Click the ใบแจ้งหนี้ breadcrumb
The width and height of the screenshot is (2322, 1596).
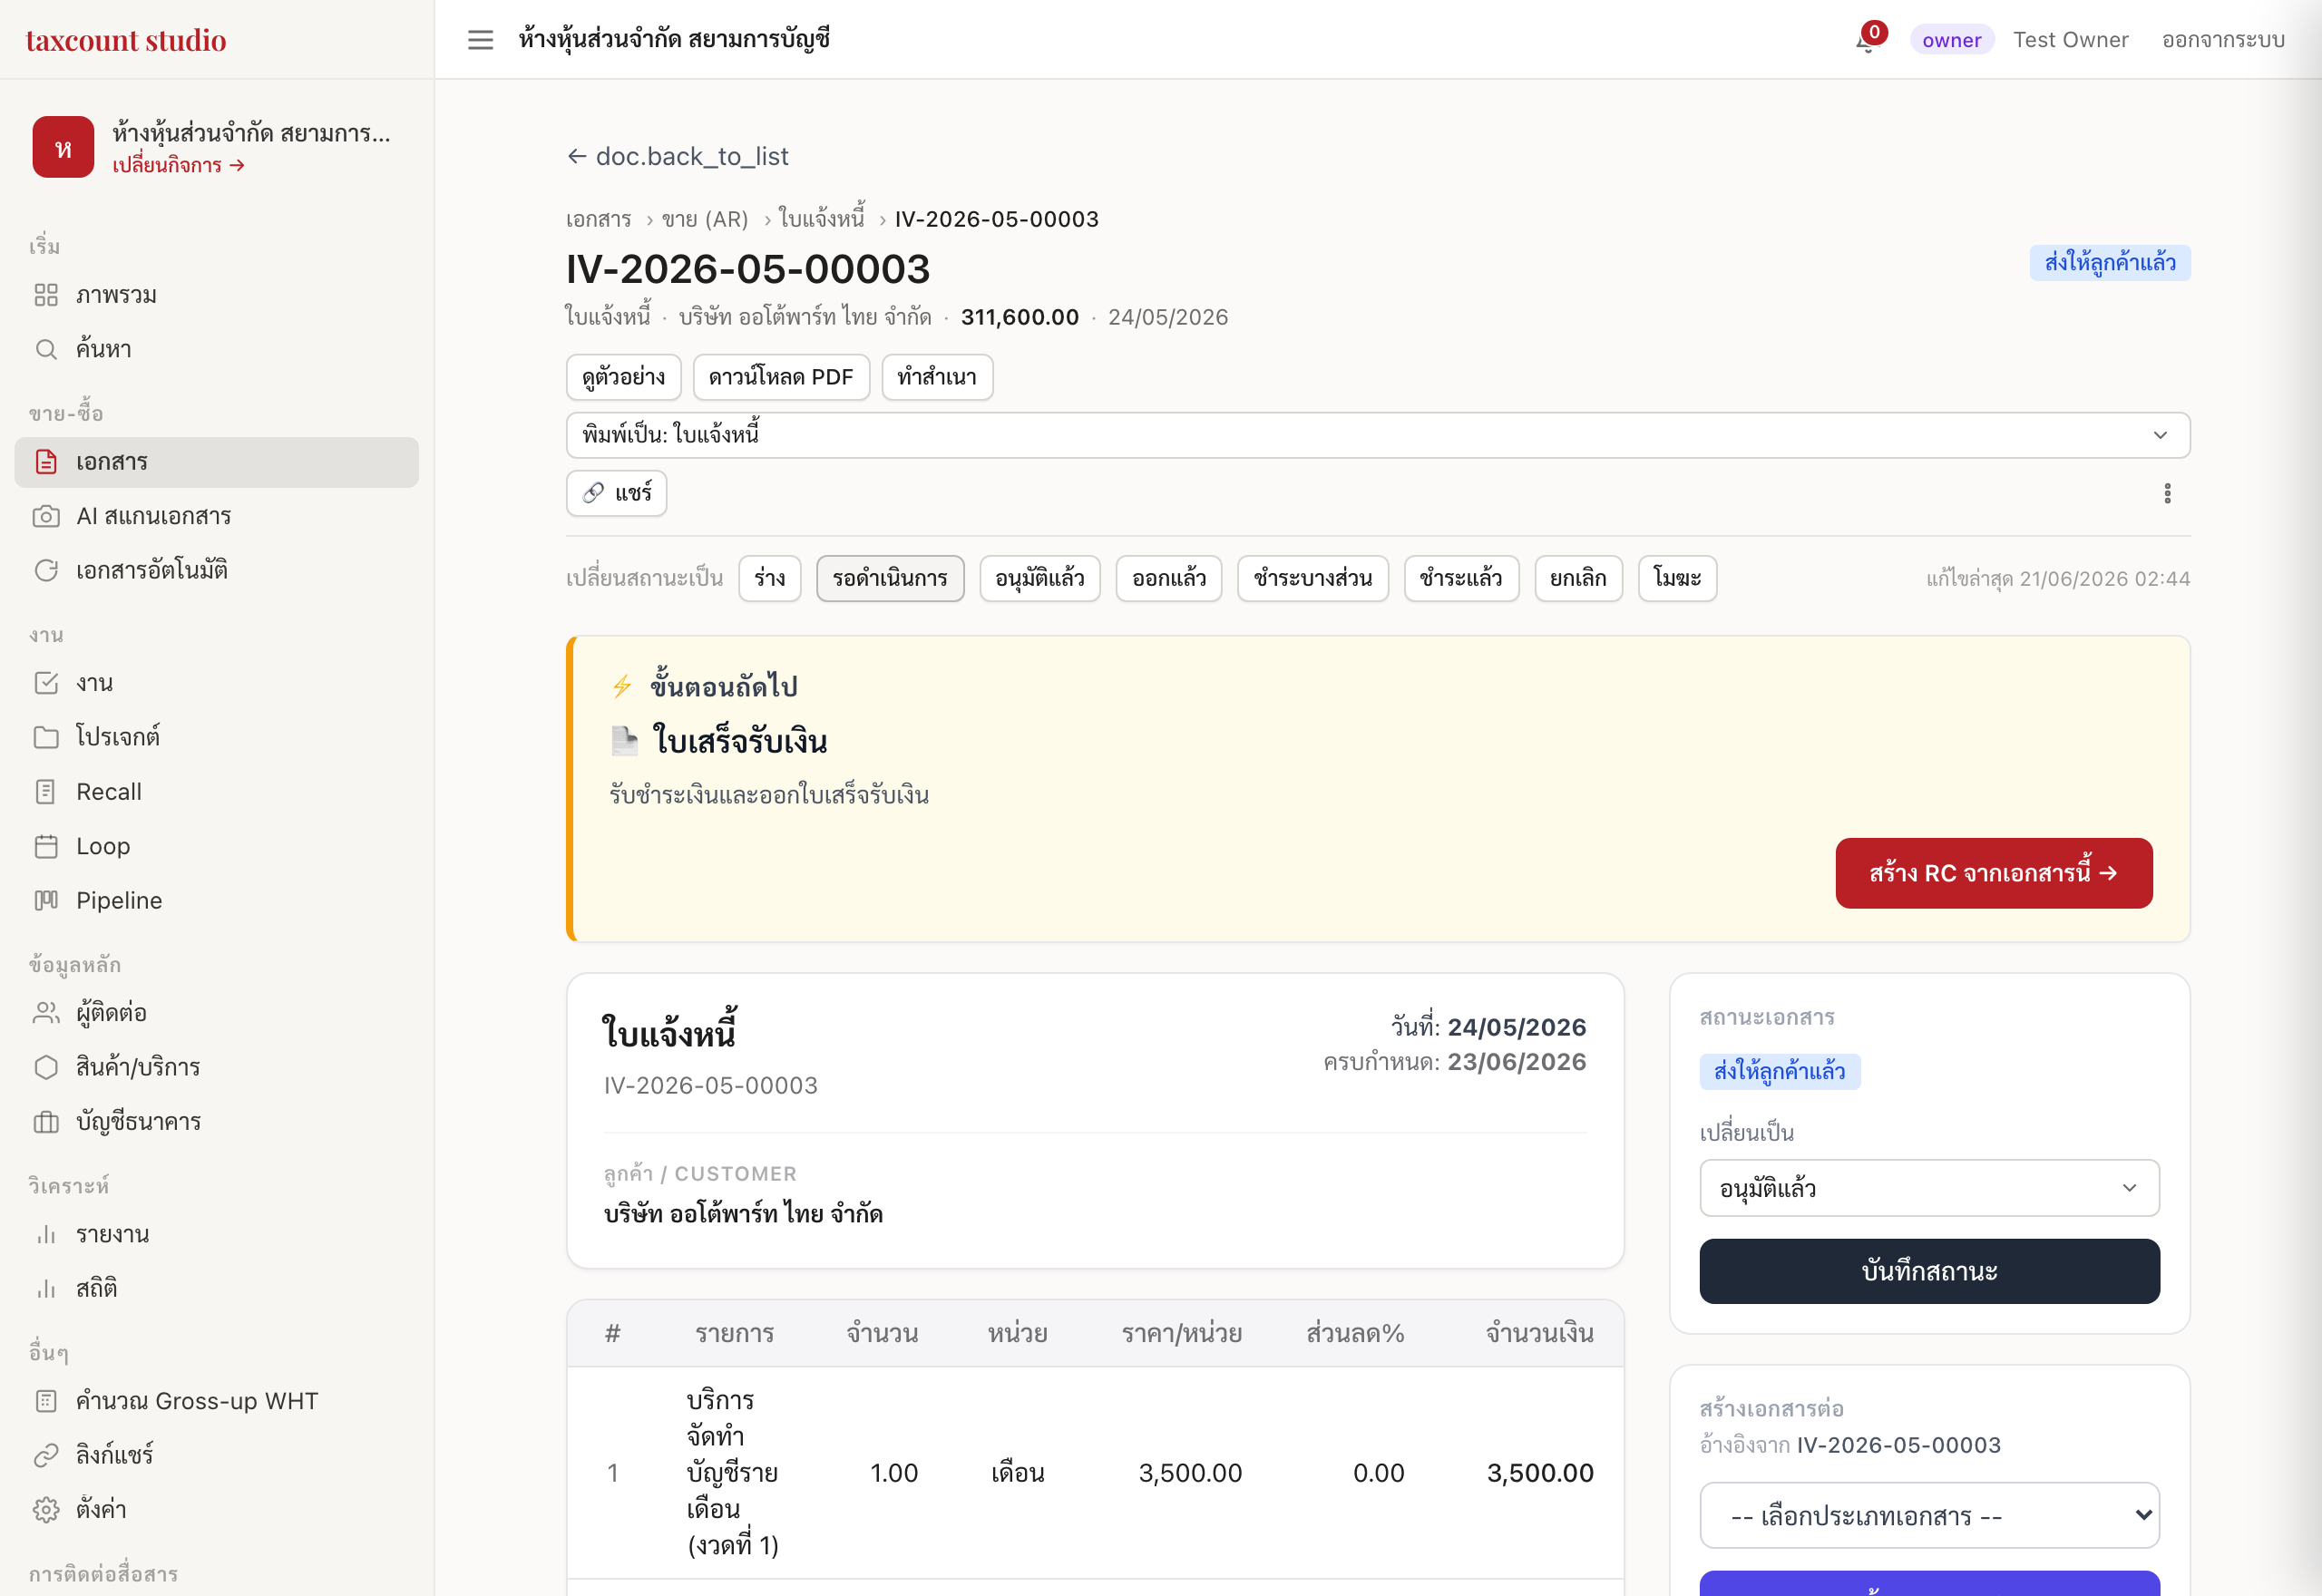point(822,219)
